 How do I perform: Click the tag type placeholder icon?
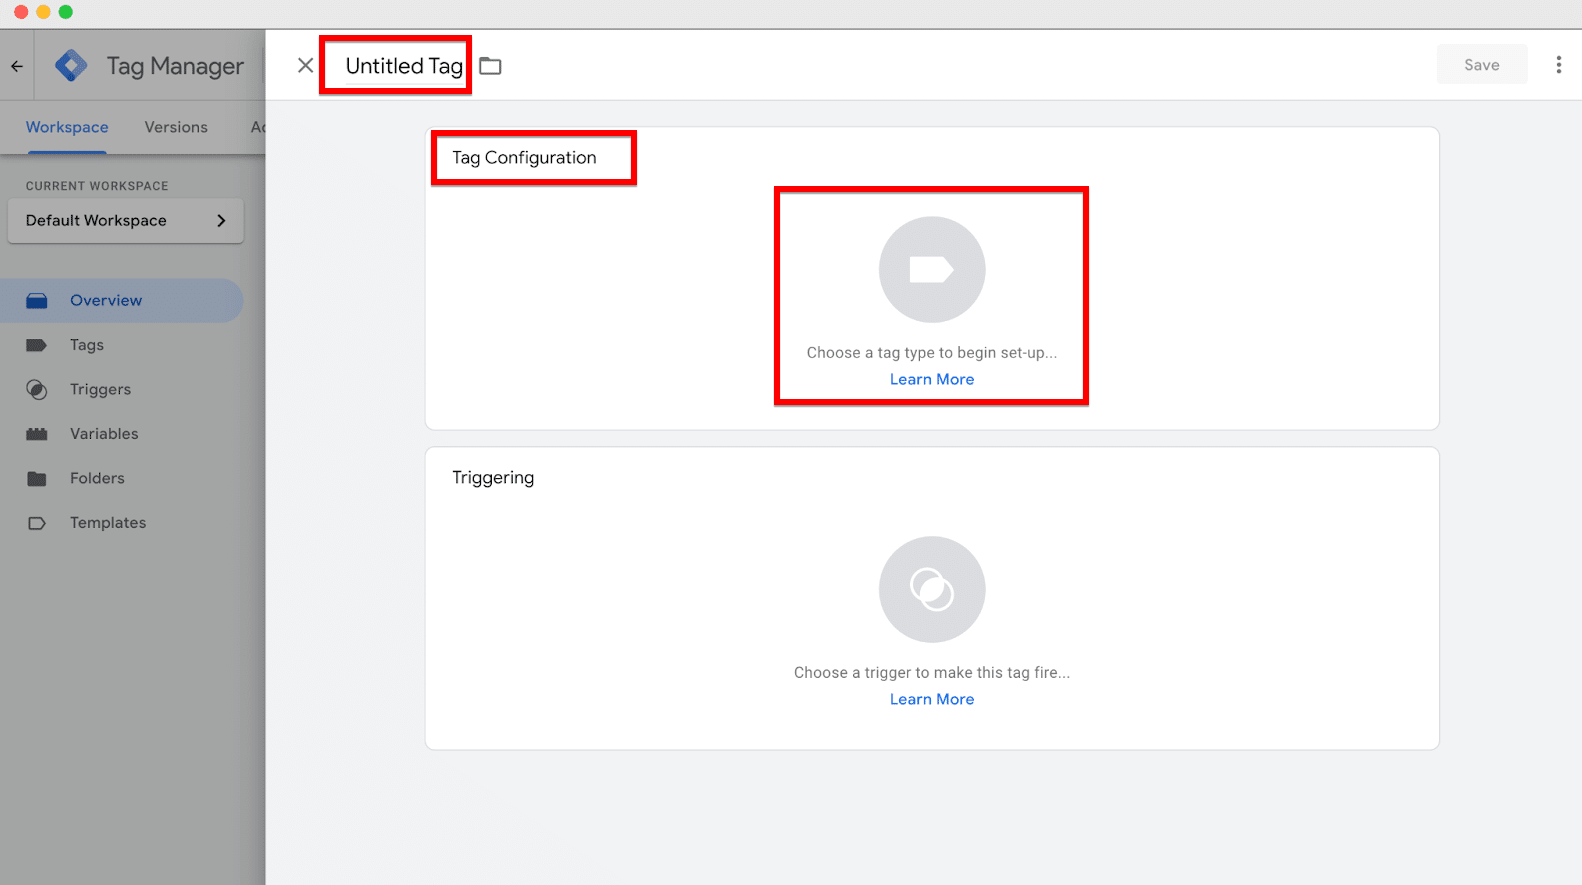[931, 270]
